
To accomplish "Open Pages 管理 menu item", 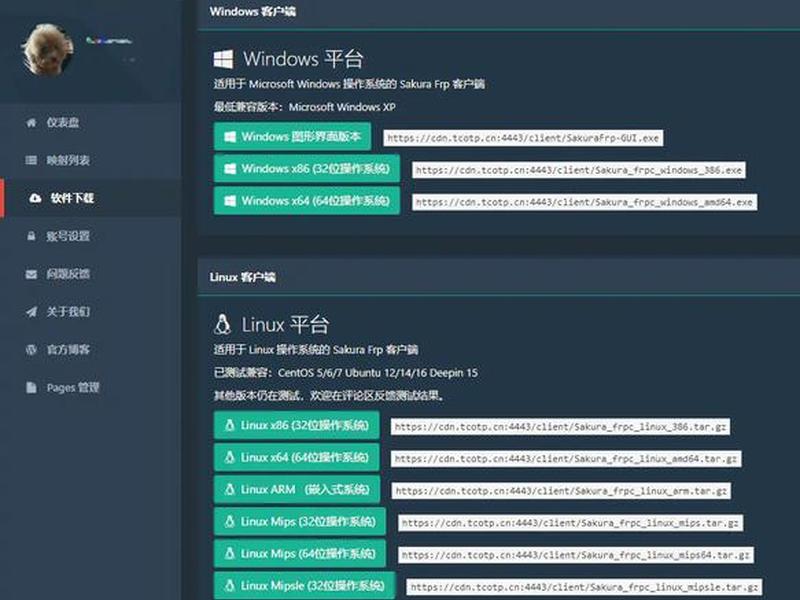I will pyautogui.click(x=91, y=387).
